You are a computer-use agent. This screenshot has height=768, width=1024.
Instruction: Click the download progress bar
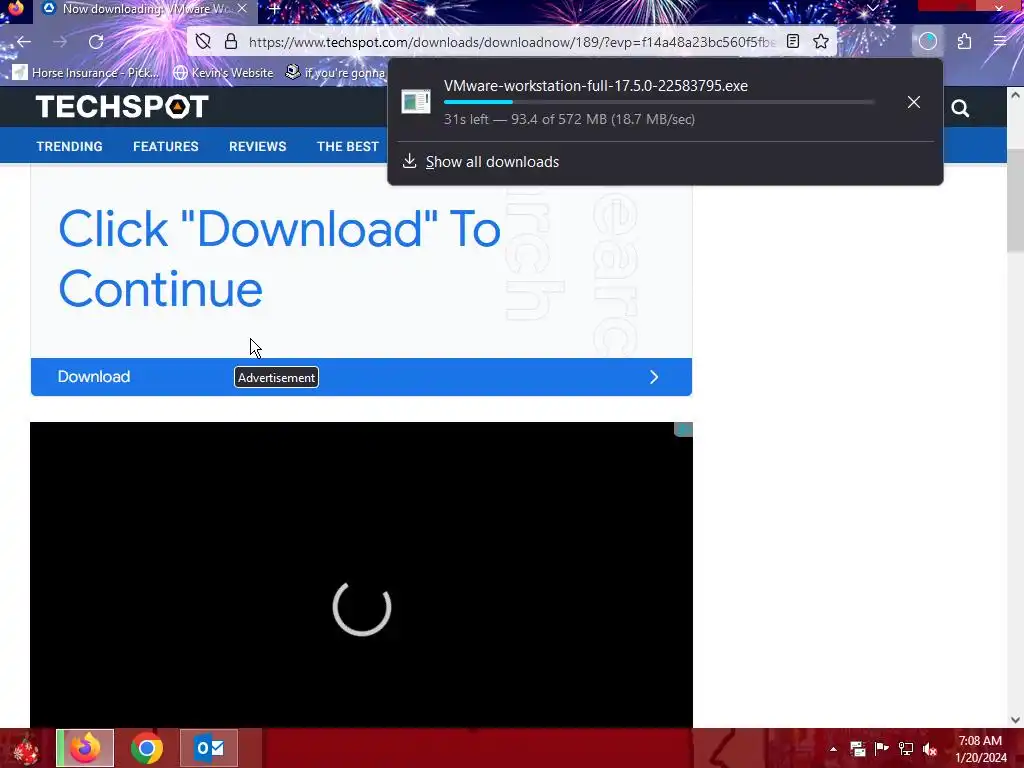point(659,102)
